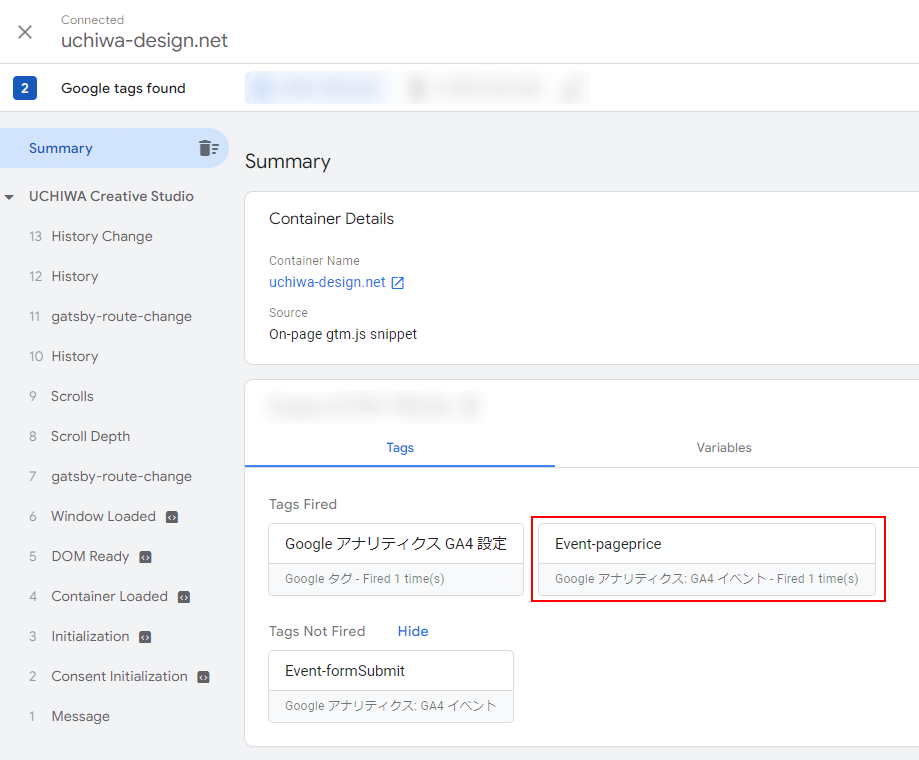Switch to the Tags tab

400,448
